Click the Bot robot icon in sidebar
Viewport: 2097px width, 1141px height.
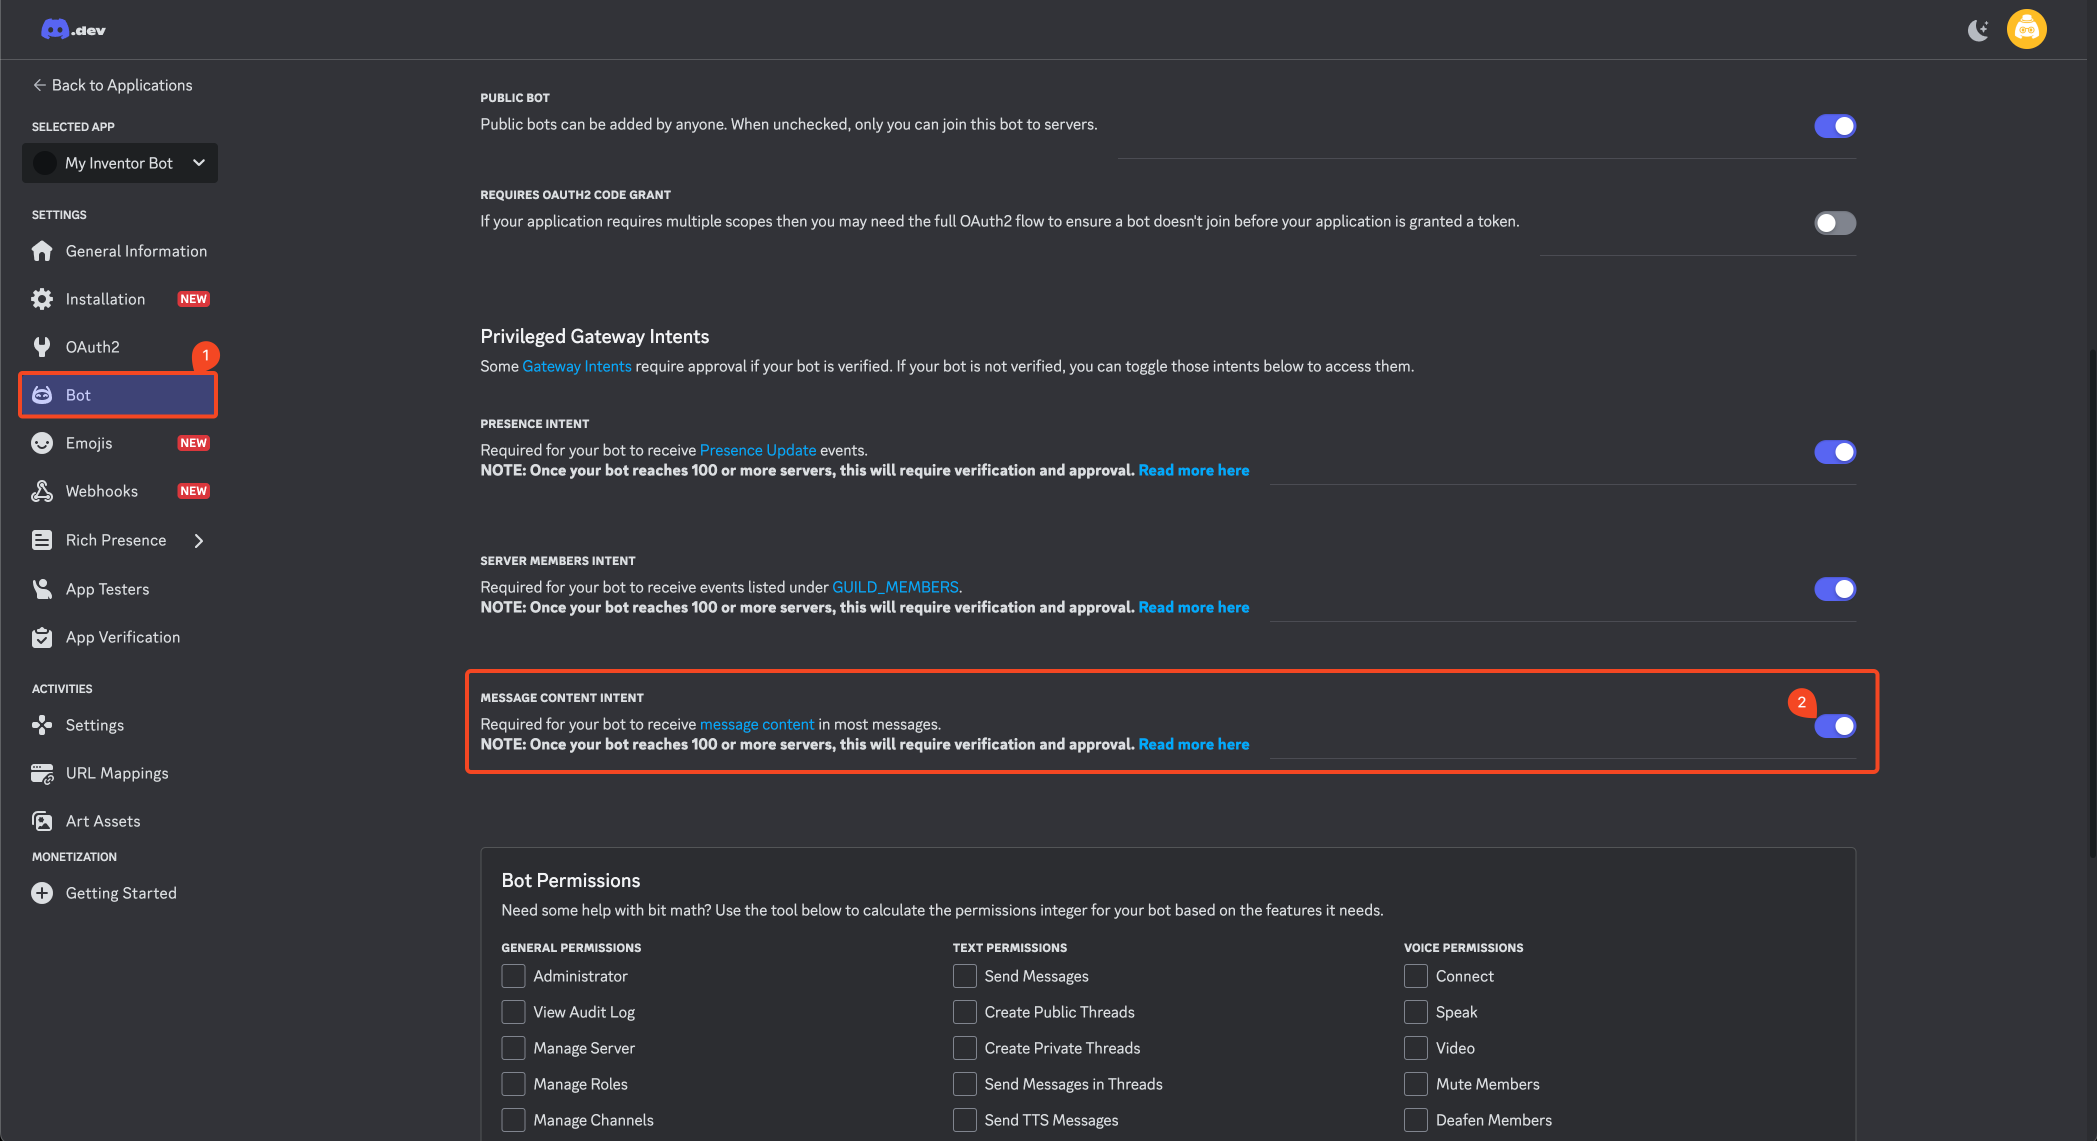coord(42,395)
